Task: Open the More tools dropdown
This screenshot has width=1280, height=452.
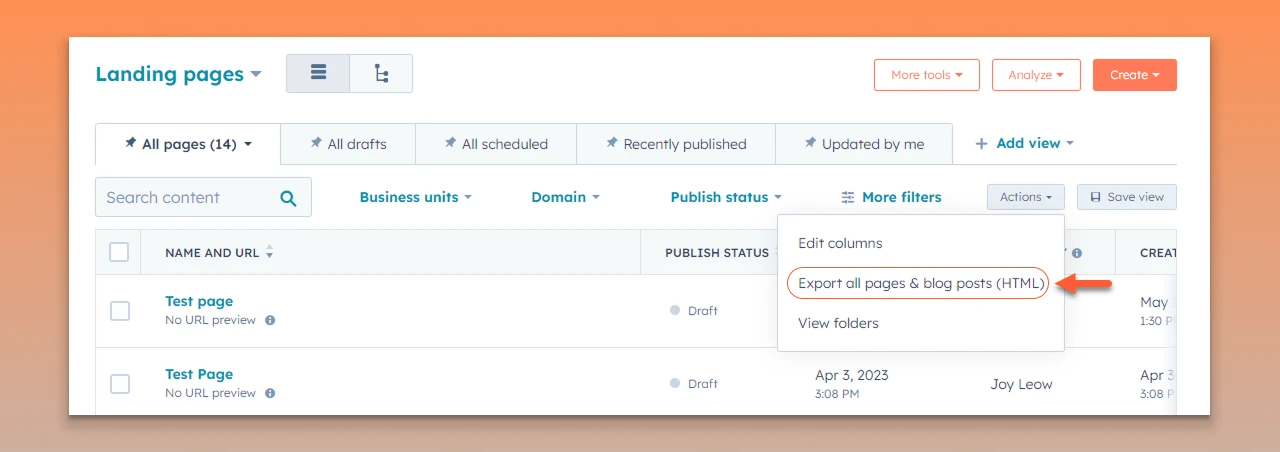Action: (x=927, y=75)
